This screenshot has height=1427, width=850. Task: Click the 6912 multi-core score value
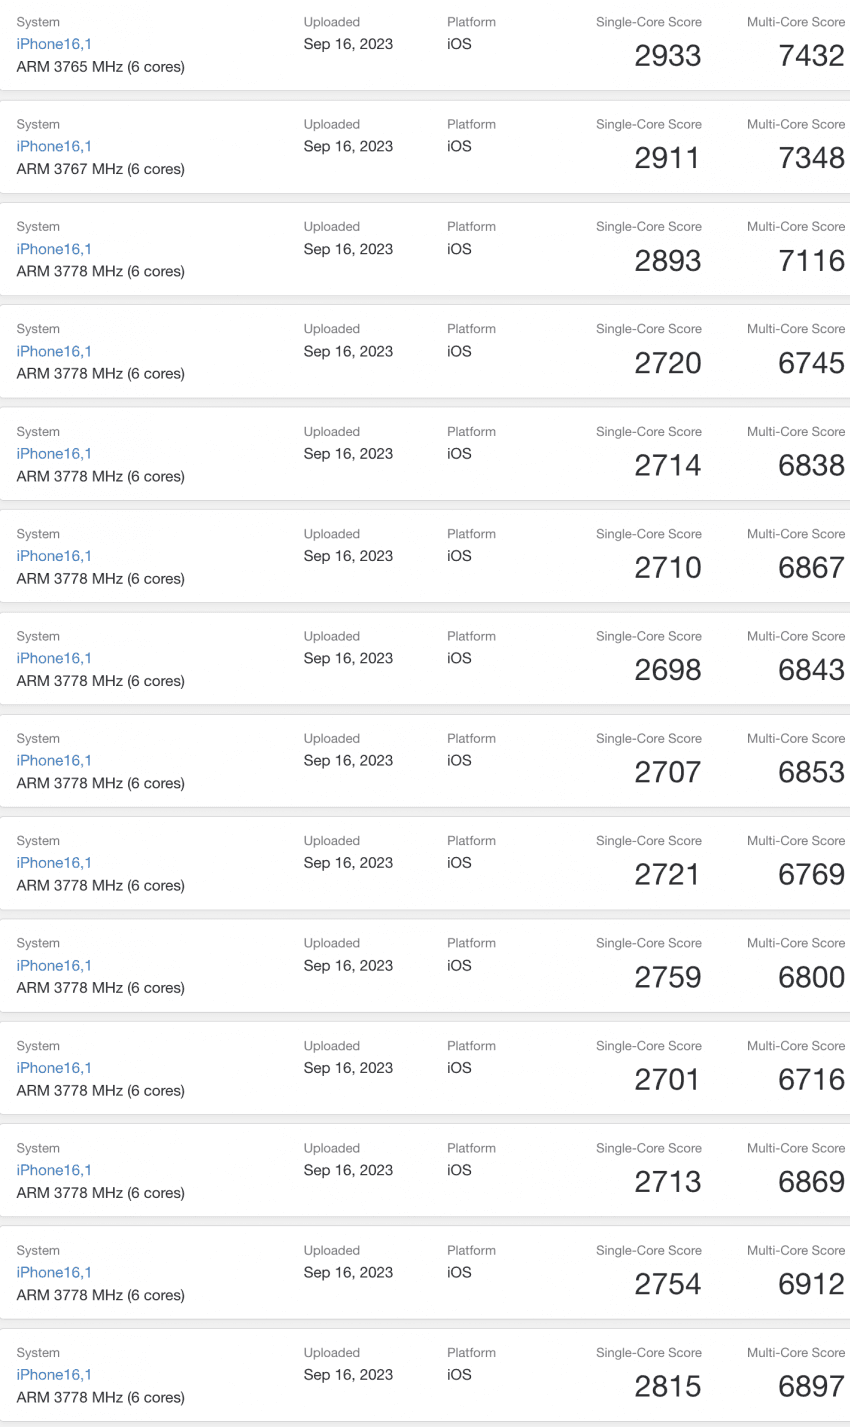tap(811, 1284)
